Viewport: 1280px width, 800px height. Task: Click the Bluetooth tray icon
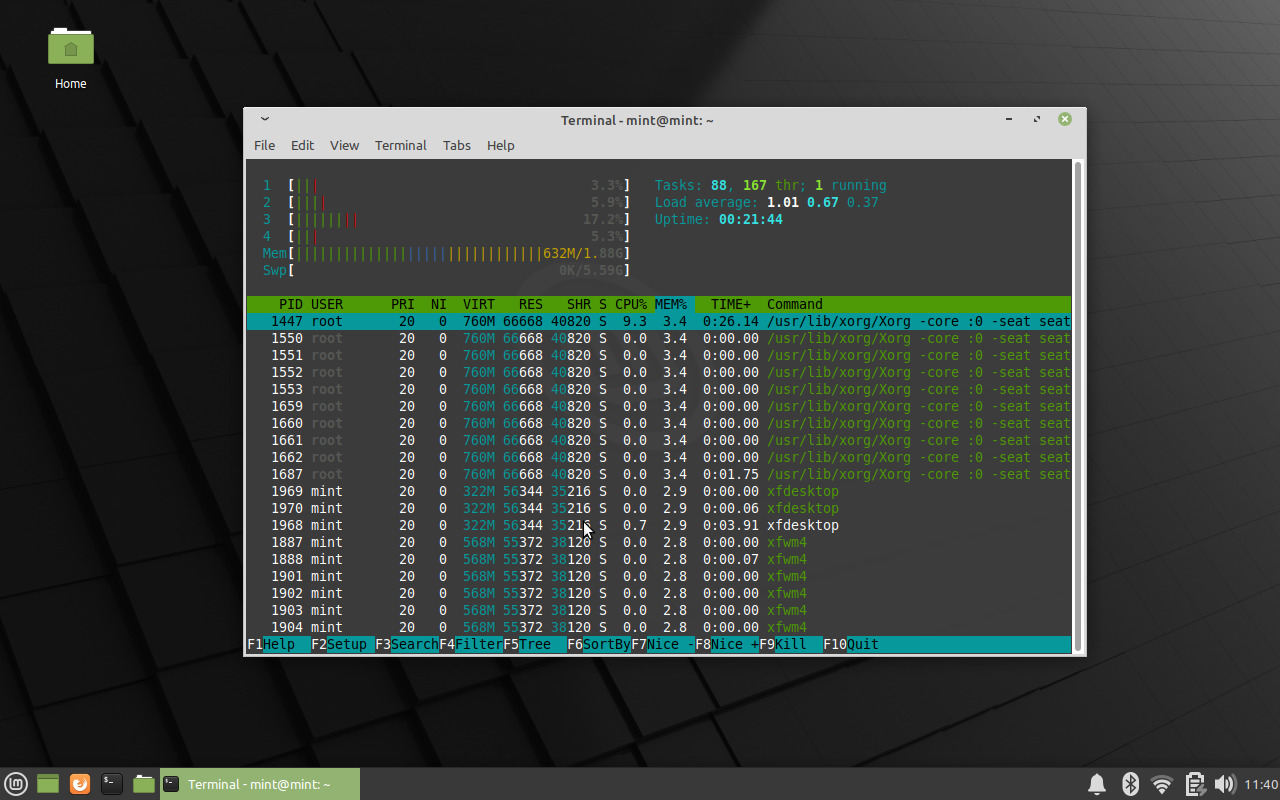[1129, 784]
